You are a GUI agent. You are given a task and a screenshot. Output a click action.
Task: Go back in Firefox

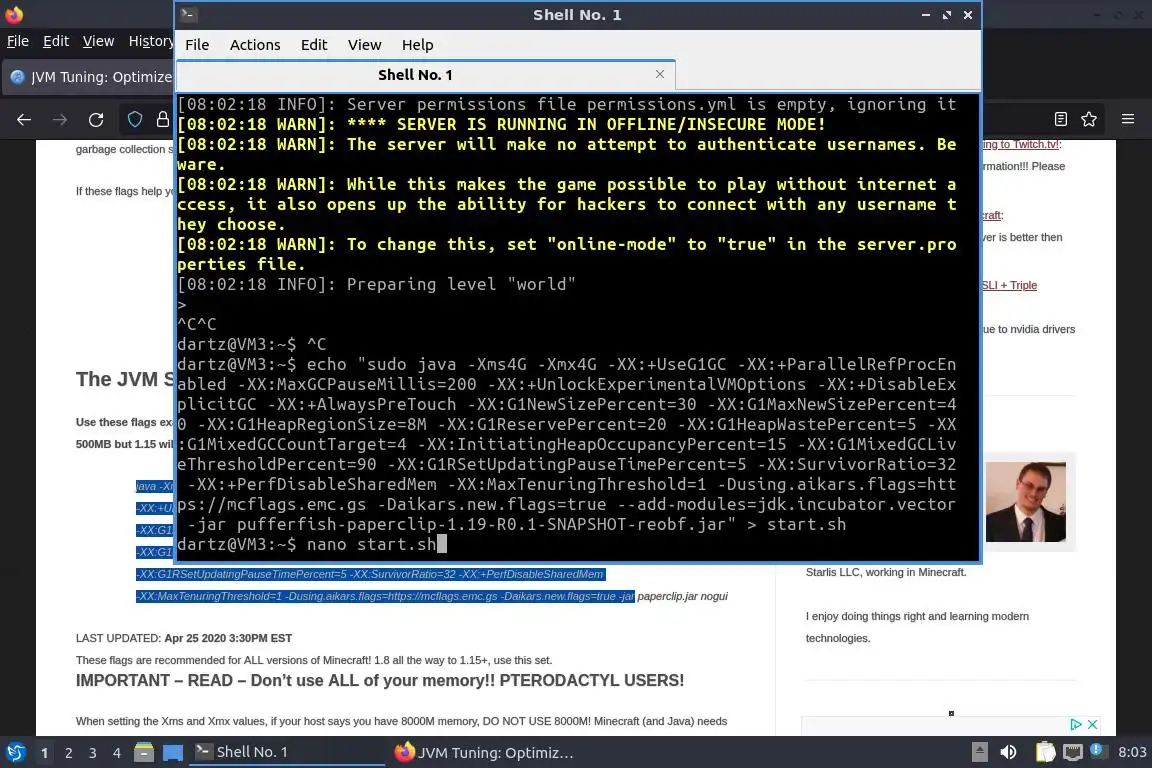pos(24,119)
